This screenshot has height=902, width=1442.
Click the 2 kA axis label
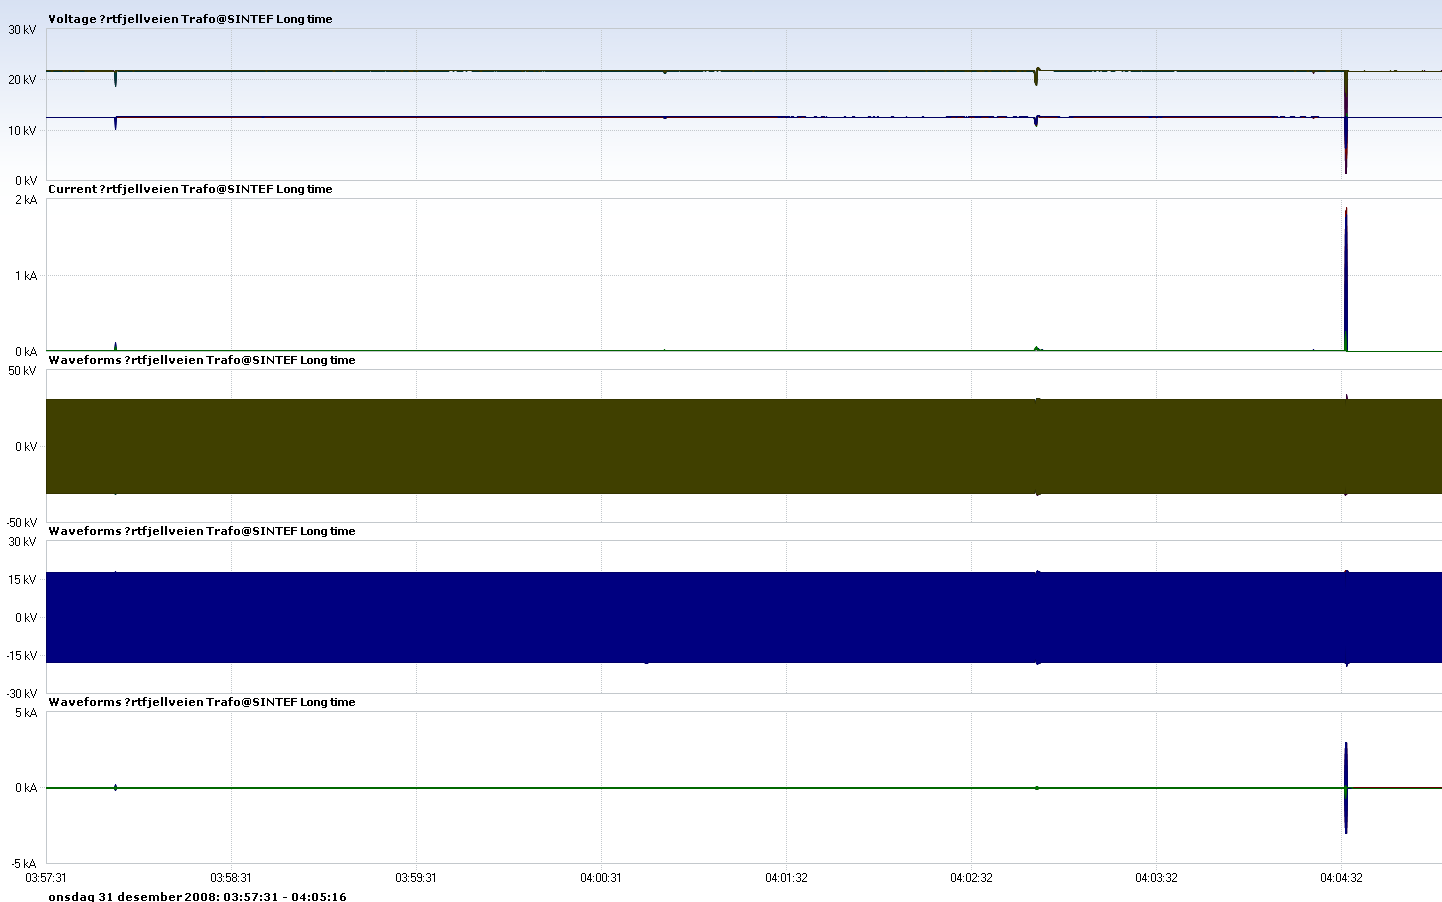click(26, 200)
